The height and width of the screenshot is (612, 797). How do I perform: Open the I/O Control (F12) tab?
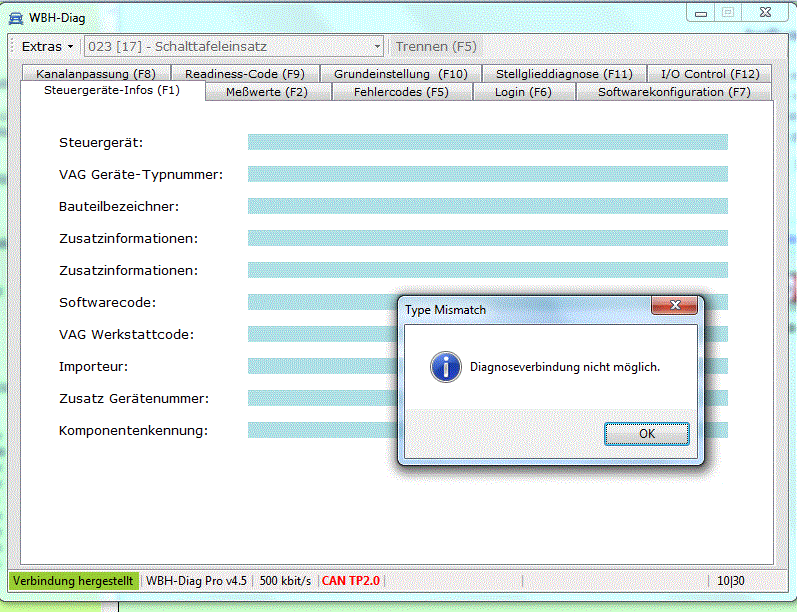point(710,73)
